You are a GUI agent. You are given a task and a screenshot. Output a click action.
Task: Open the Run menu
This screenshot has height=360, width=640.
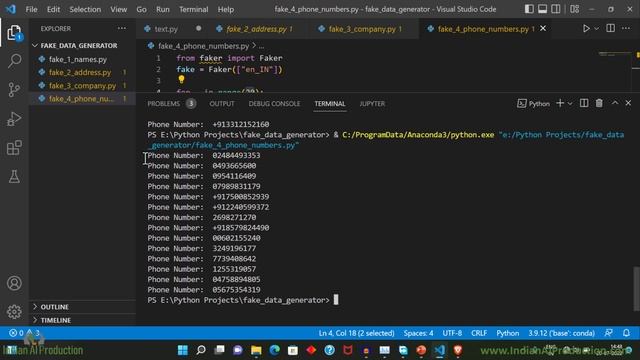pyautogui.click(x=162, y=9)
